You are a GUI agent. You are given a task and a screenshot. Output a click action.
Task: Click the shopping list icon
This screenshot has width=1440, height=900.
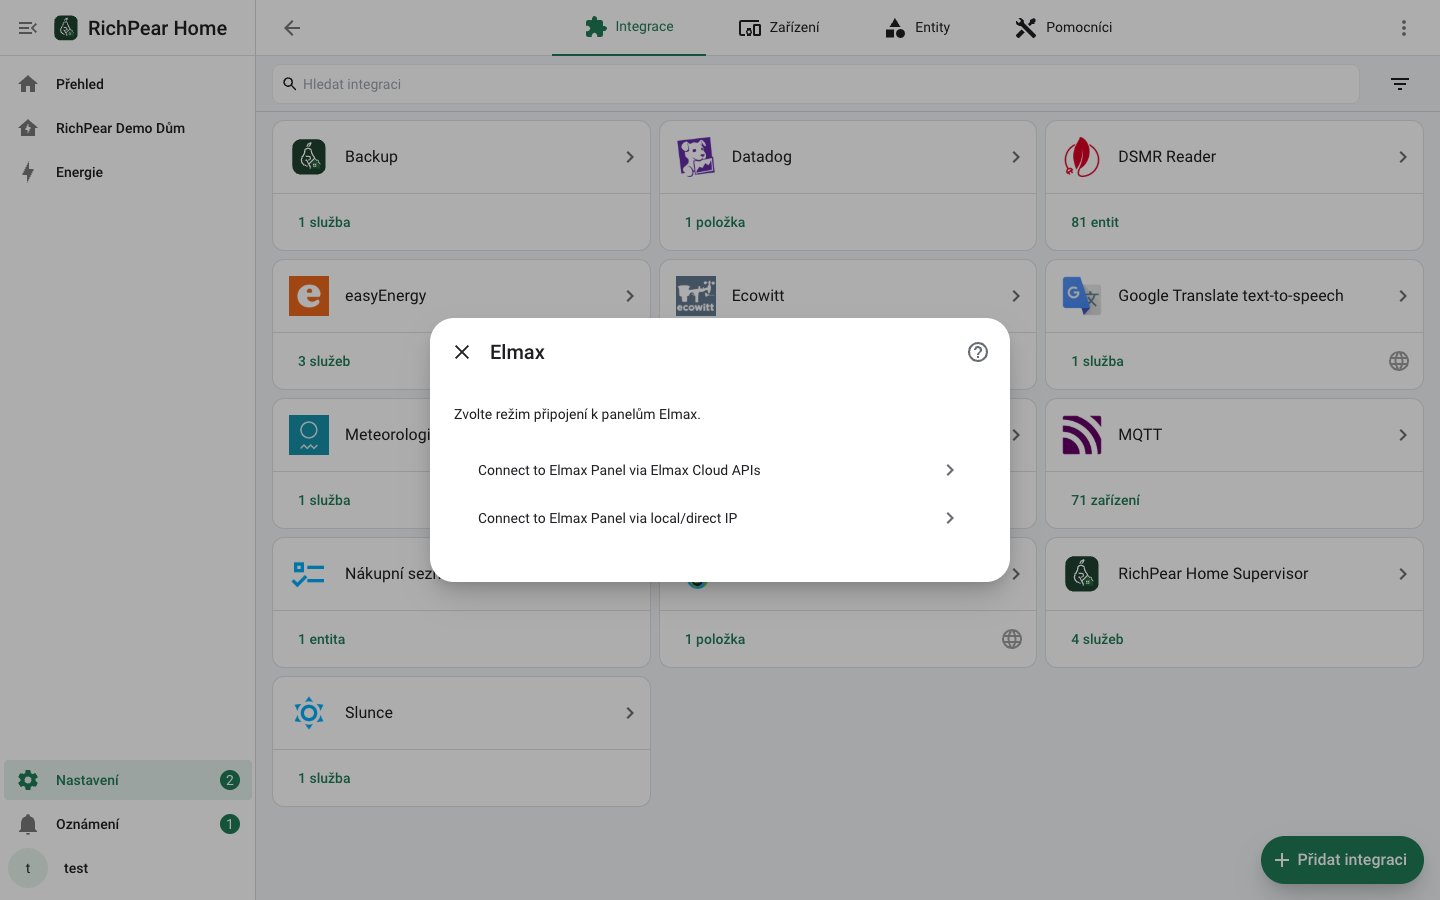[309, 574]
